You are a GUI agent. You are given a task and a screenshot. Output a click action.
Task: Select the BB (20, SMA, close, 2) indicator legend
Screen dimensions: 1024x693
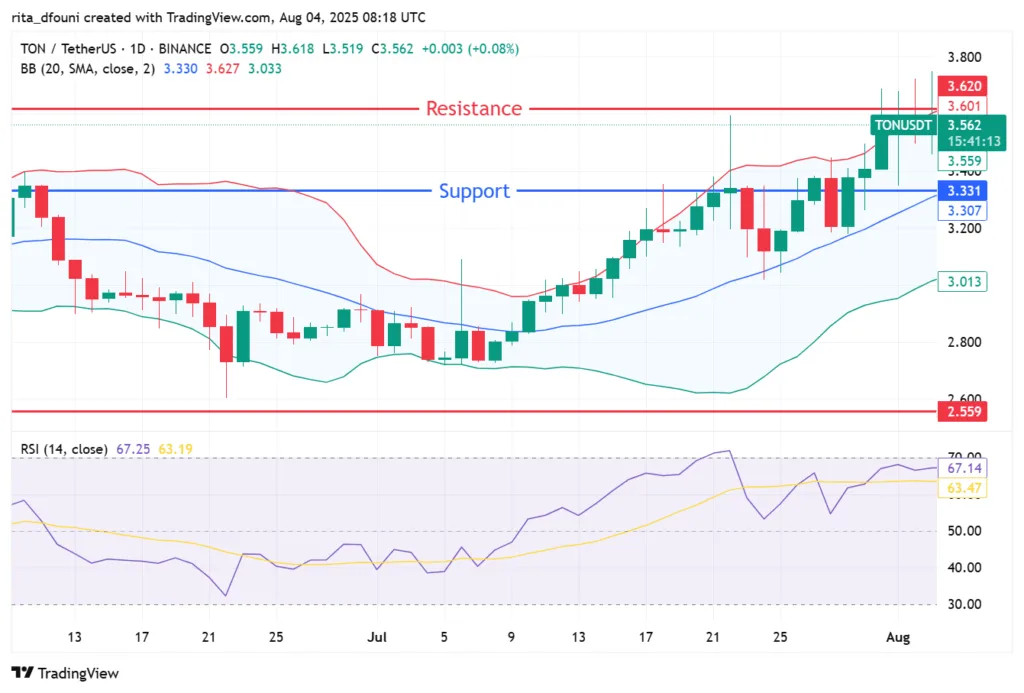[x=90, y=70]
